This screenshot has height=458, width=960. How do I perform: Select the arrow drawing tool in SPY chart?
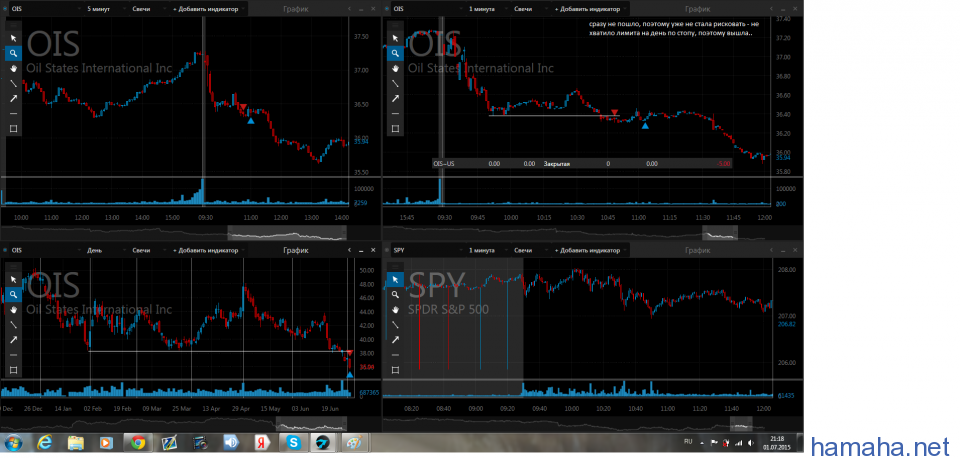[396, 340]
